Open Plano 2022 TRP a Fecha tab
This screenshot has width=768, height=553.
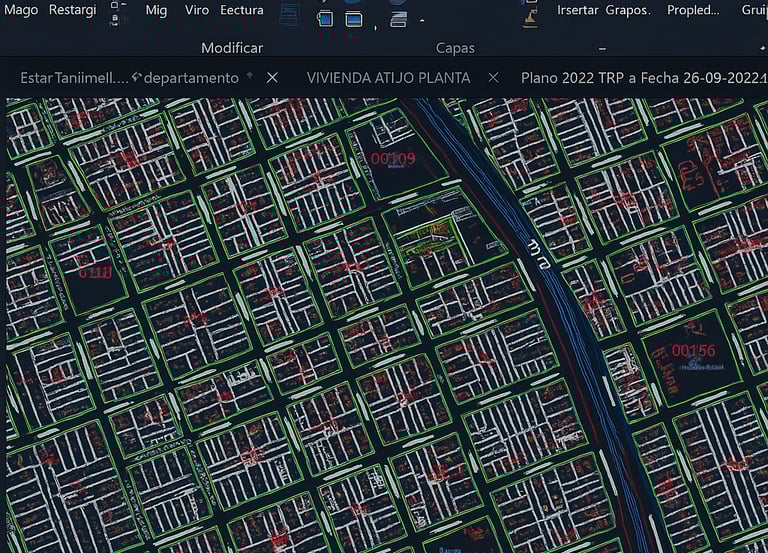coord(644,78)
